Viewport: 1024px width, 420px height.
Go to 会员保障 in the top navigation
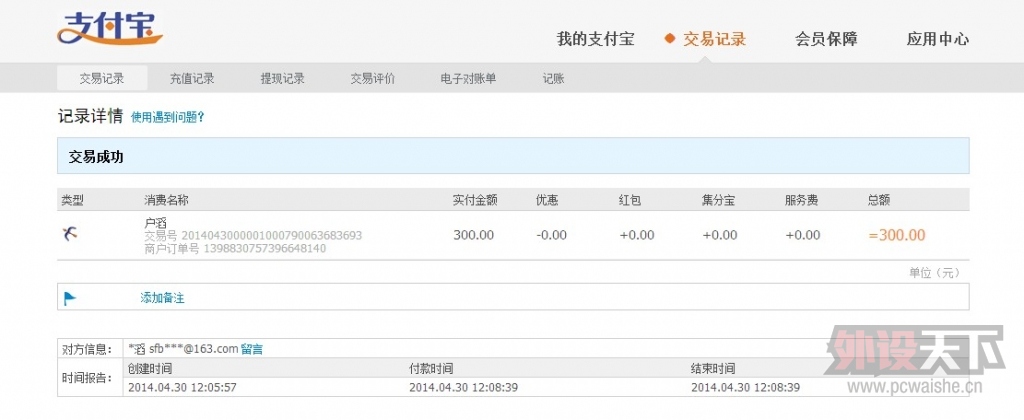(826, 40)
